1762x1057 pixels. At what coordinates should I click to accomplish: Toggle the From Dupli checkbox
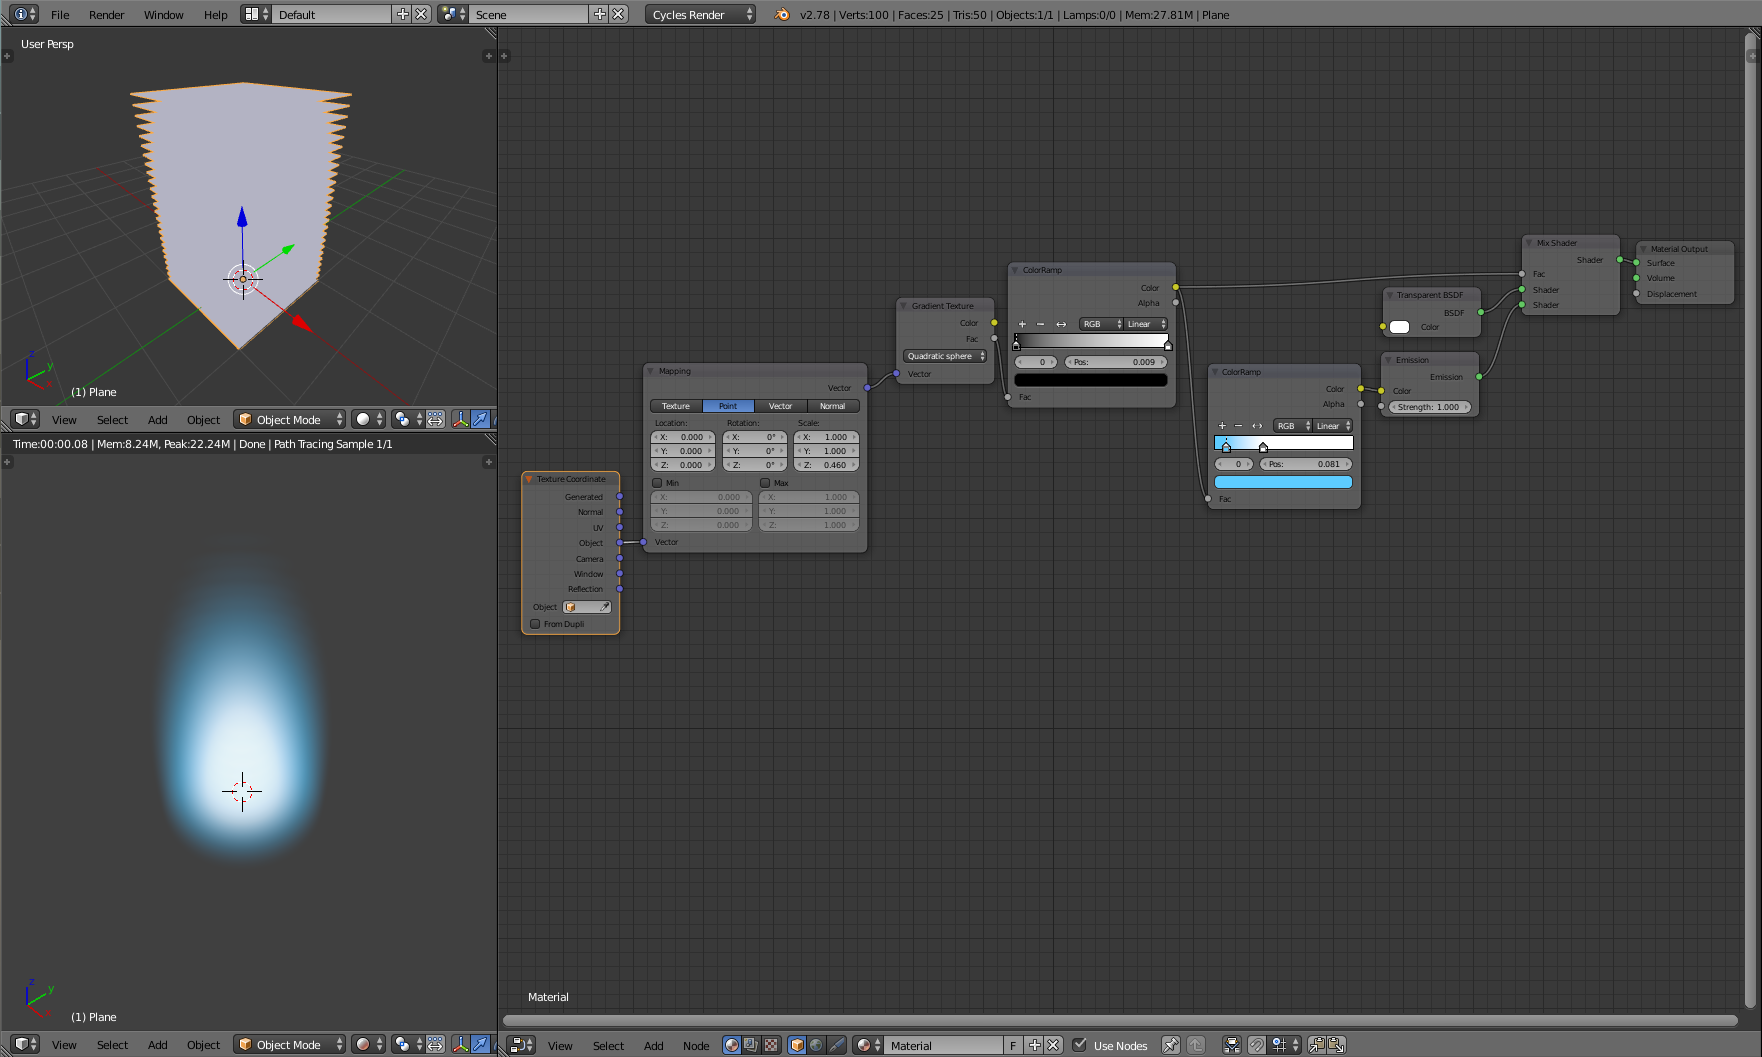pyautogui.click(x=535, y=624)
